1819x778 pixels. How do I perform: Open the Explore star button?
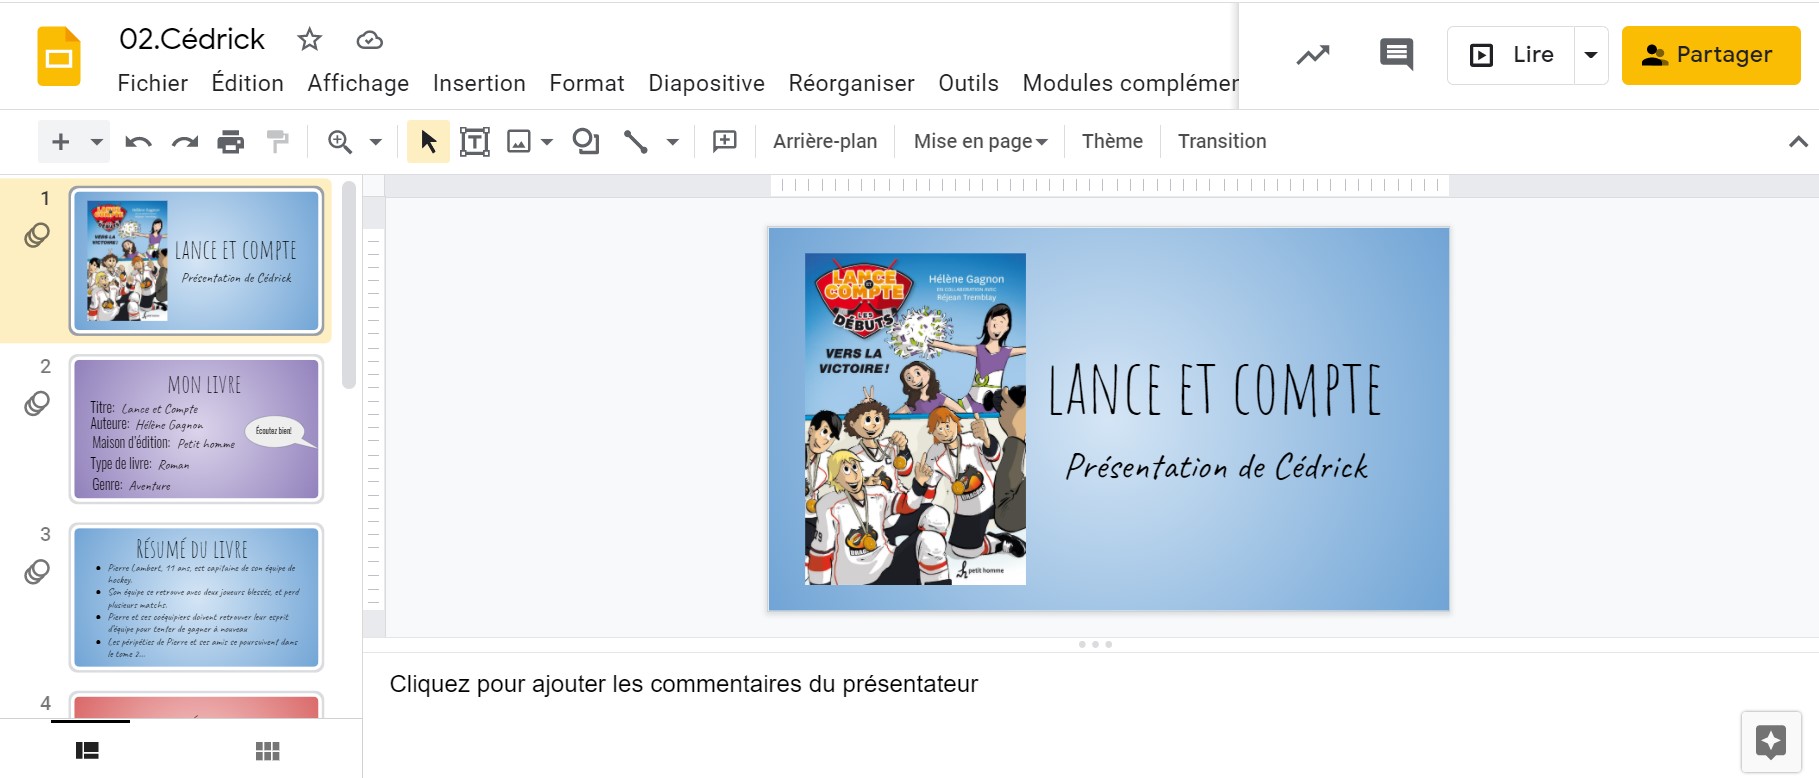1771,742
